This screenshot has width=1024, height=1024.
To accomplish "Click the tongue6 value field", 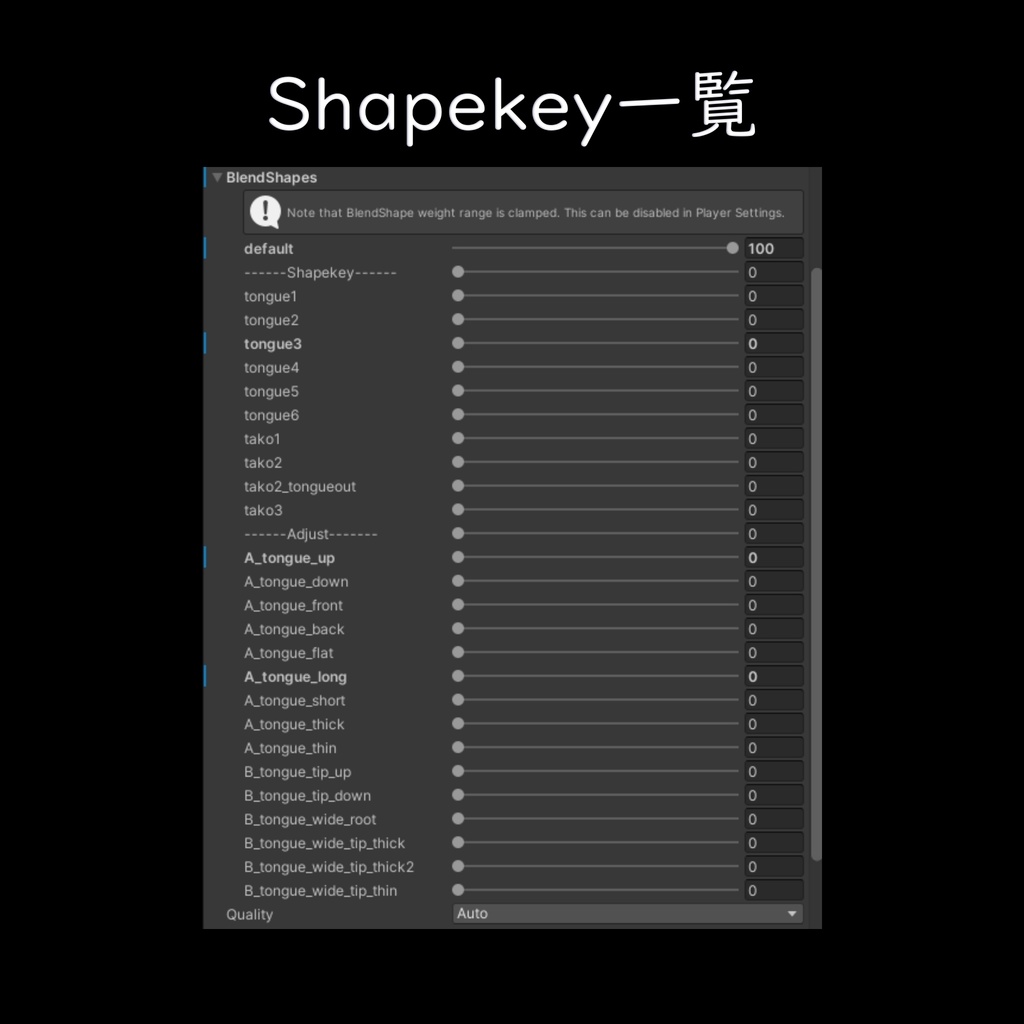I will click(774, 415).
